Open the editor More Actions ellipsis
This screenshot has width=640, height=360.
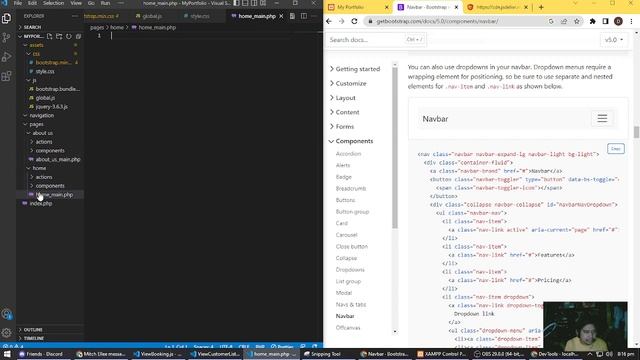314,16
